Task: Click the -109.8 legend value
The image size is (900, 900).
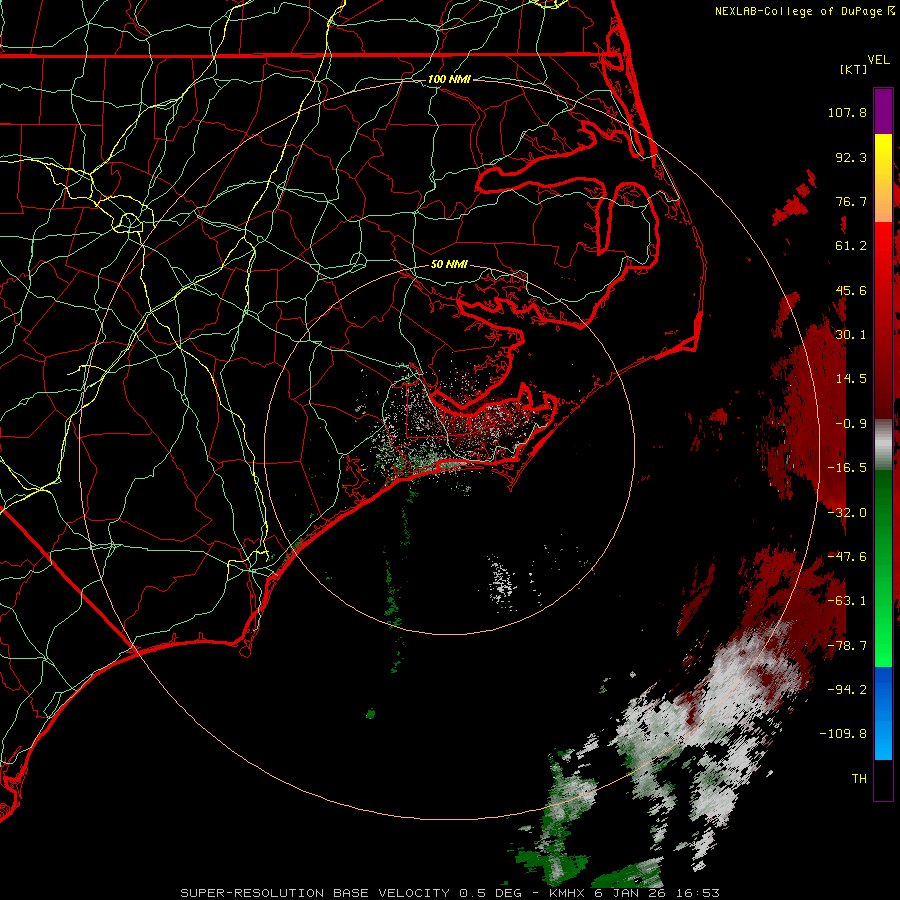Action: coord(843,734)
